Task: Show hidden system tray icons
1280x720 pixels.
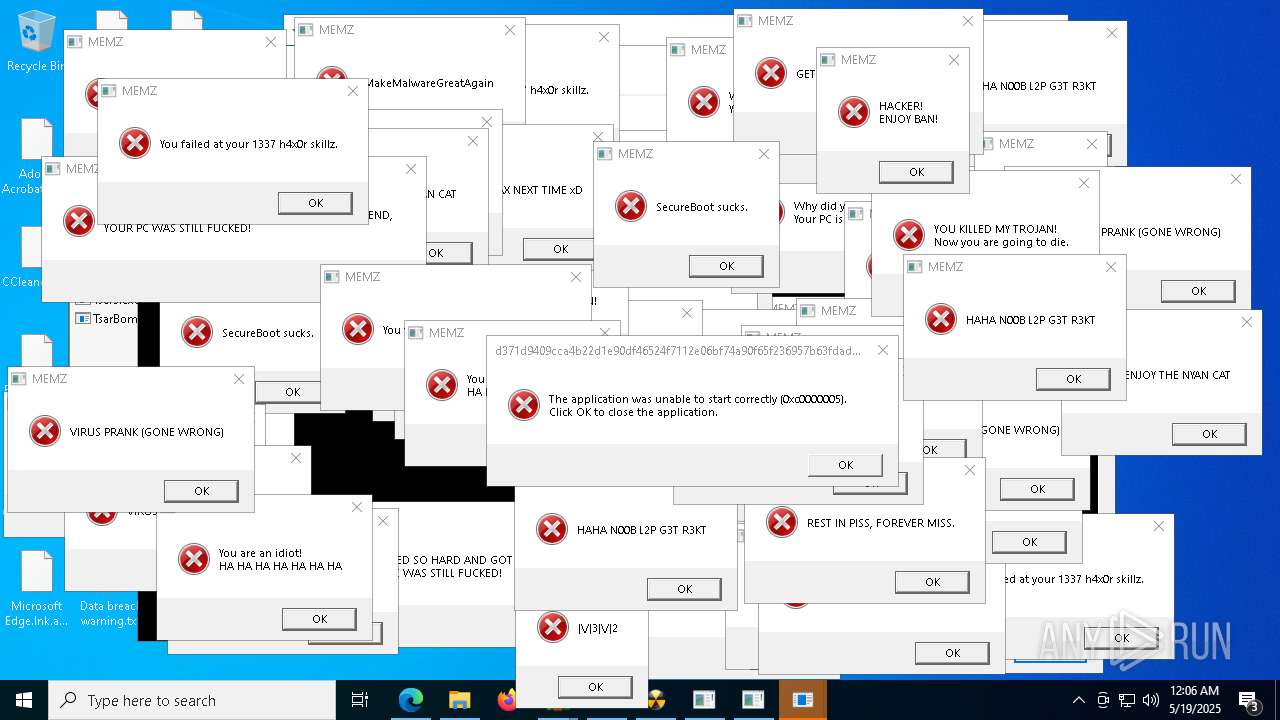Action: (x=1078, y=700)
